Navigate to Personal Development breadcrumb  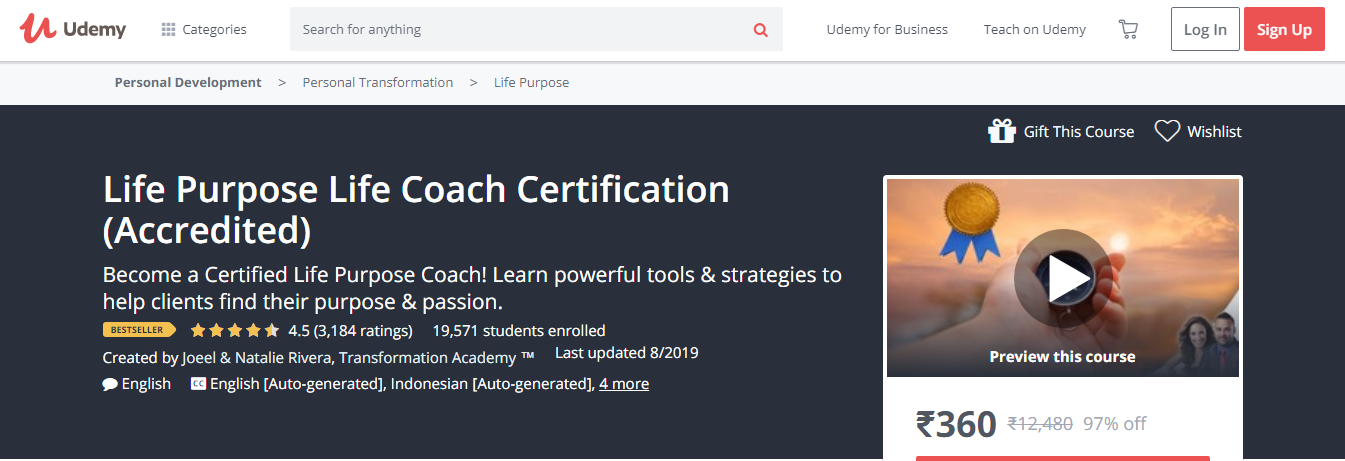(188, 83)
